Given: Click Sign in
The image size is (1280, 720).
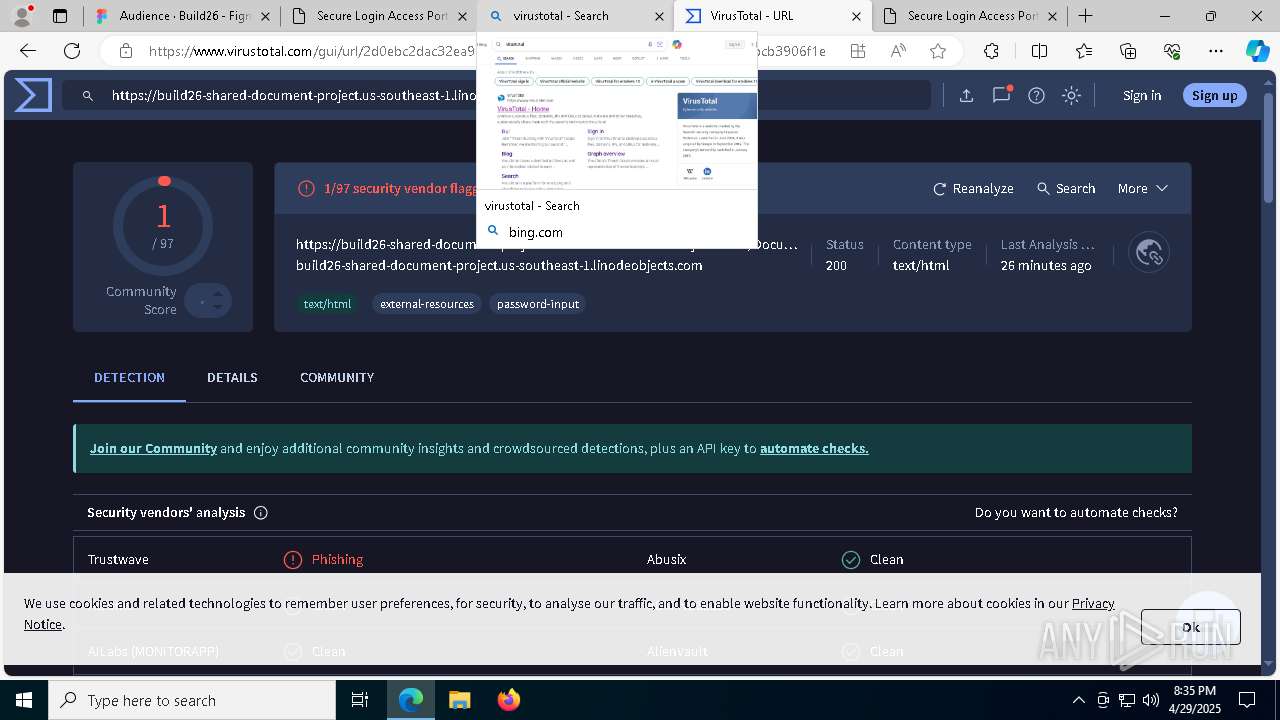Looking at the screenshot, I should (x=1142, y=95).
